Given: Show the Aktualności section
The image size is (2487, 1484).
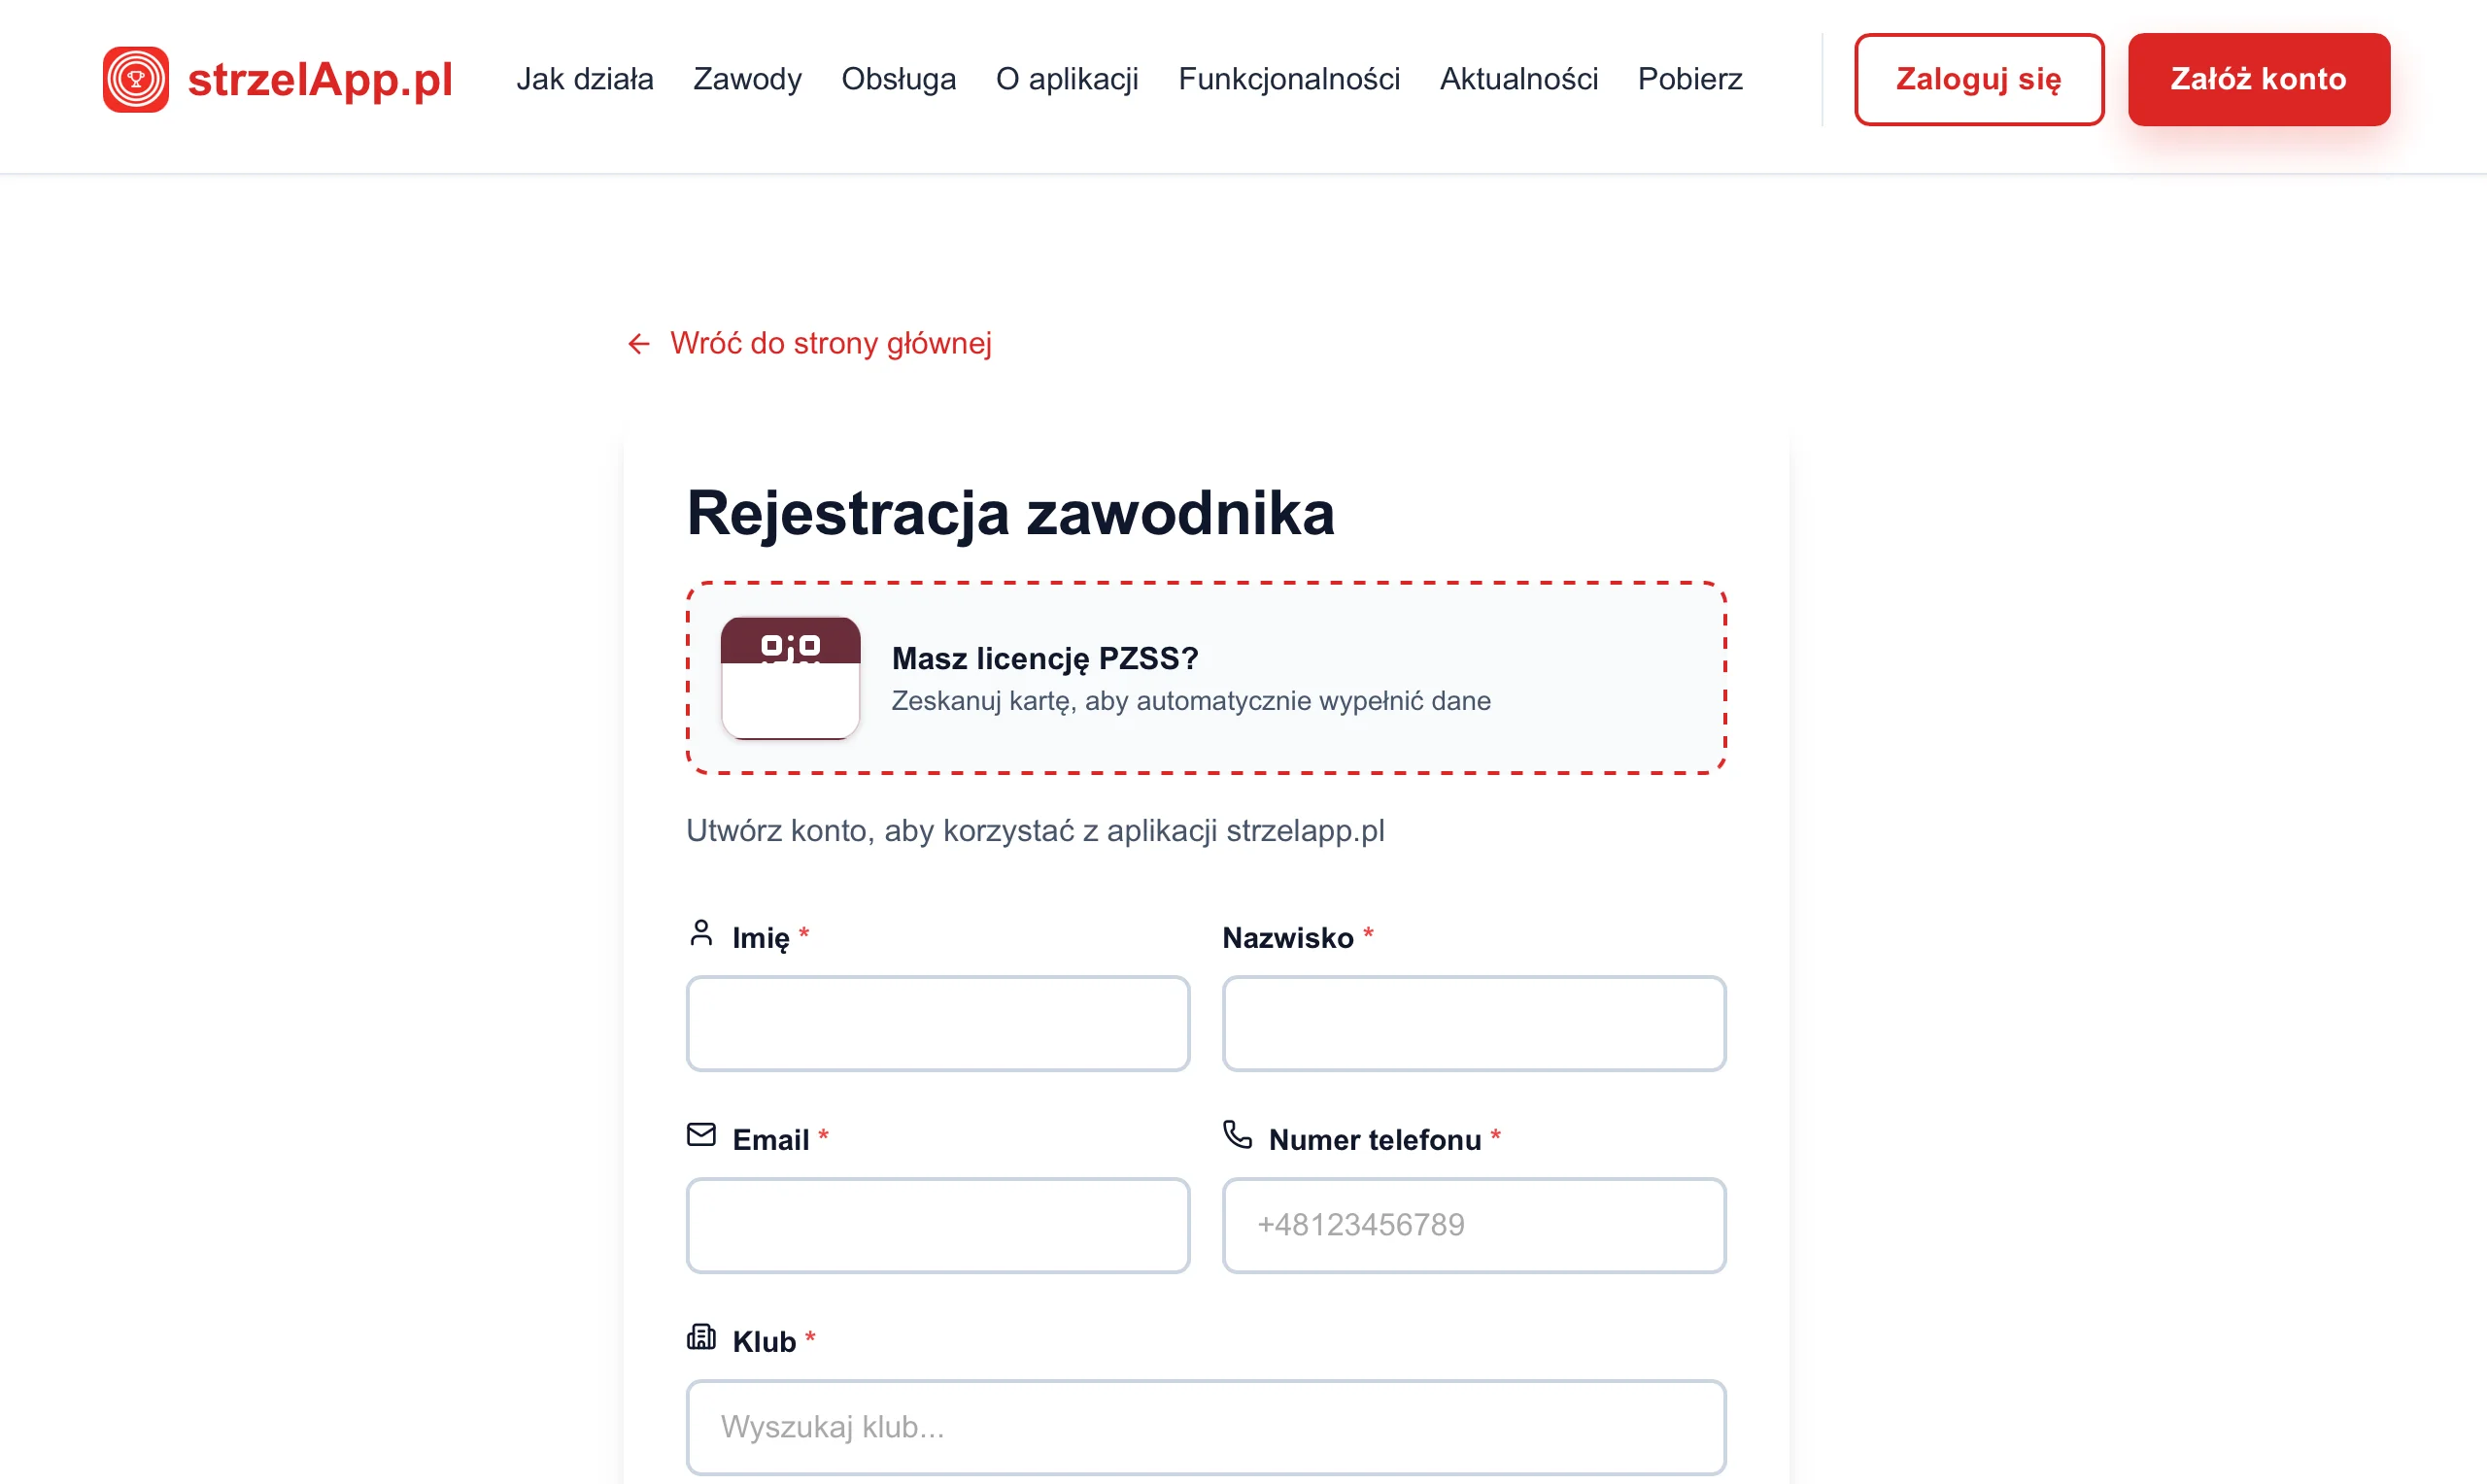Looking at the screenshot, I should (x=1518, y=79).
